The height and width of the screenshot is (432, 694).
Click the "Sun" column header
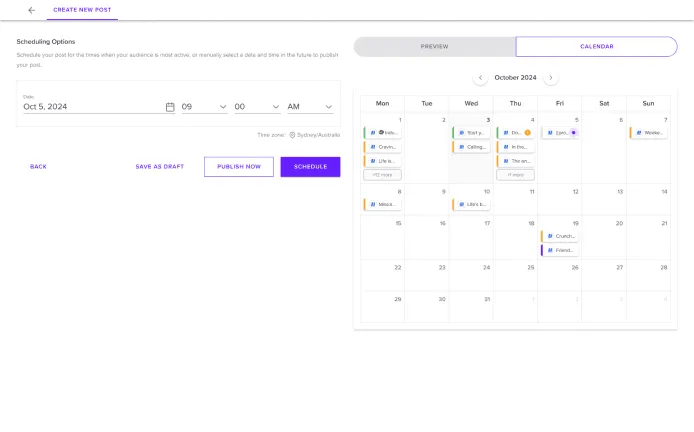[x=648, y=104]
